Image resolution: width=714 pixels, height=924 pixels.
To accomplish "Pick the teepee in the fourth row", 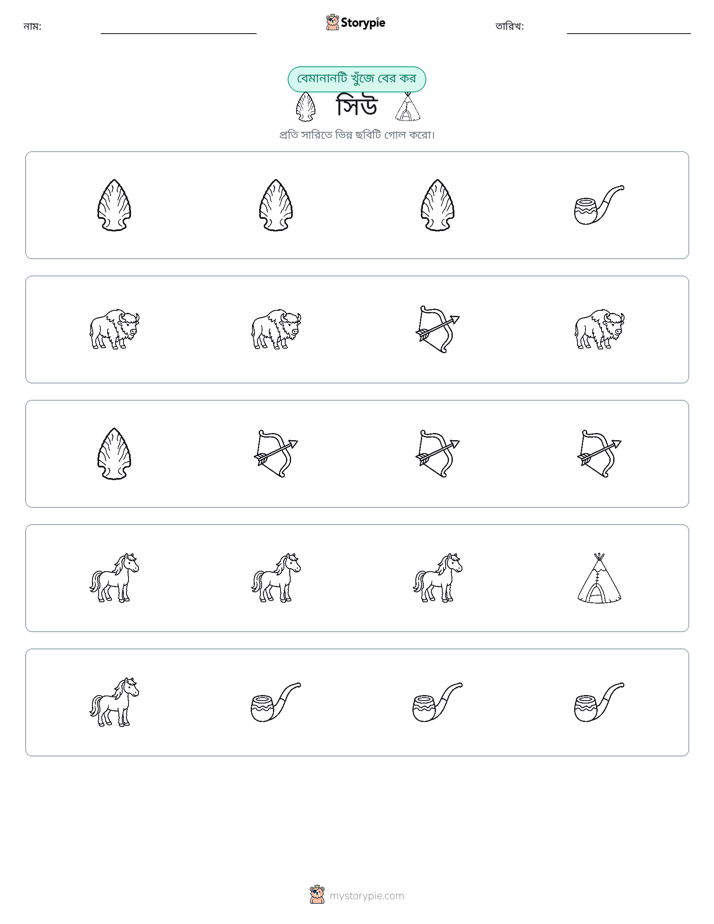I will pos(599,578).
